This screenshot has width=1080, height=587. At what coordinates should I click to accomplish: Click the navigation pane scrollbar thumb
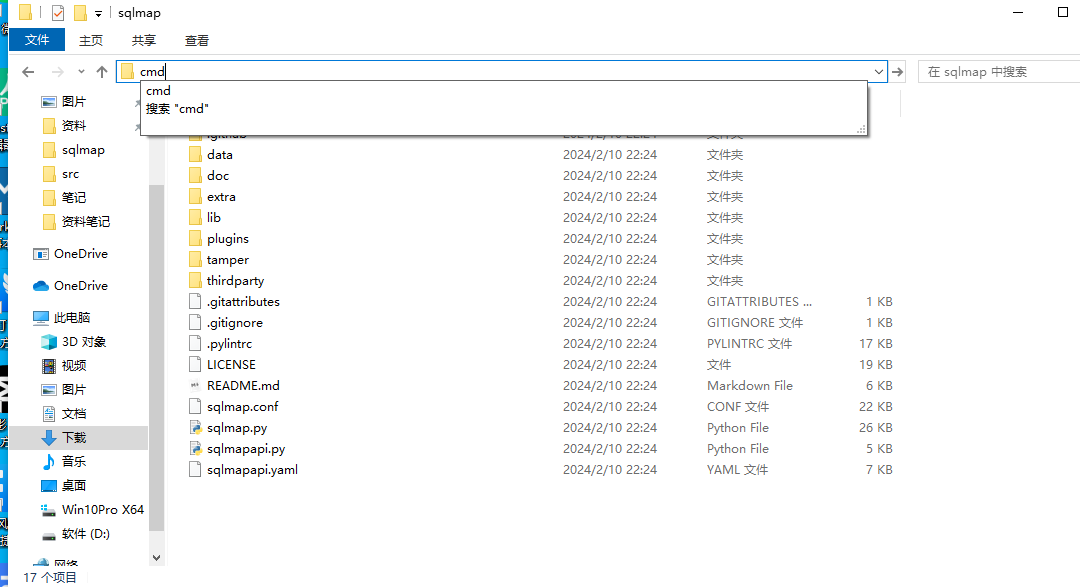pos(156,358)
